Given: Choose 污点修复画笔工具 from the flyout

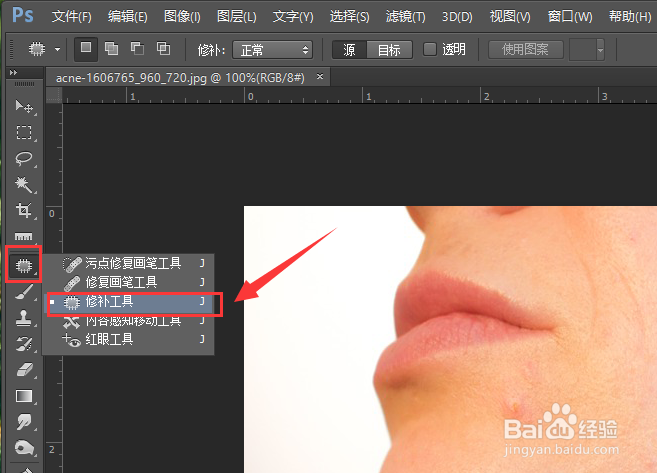Looking at the screenshot, I should point(128,263).
